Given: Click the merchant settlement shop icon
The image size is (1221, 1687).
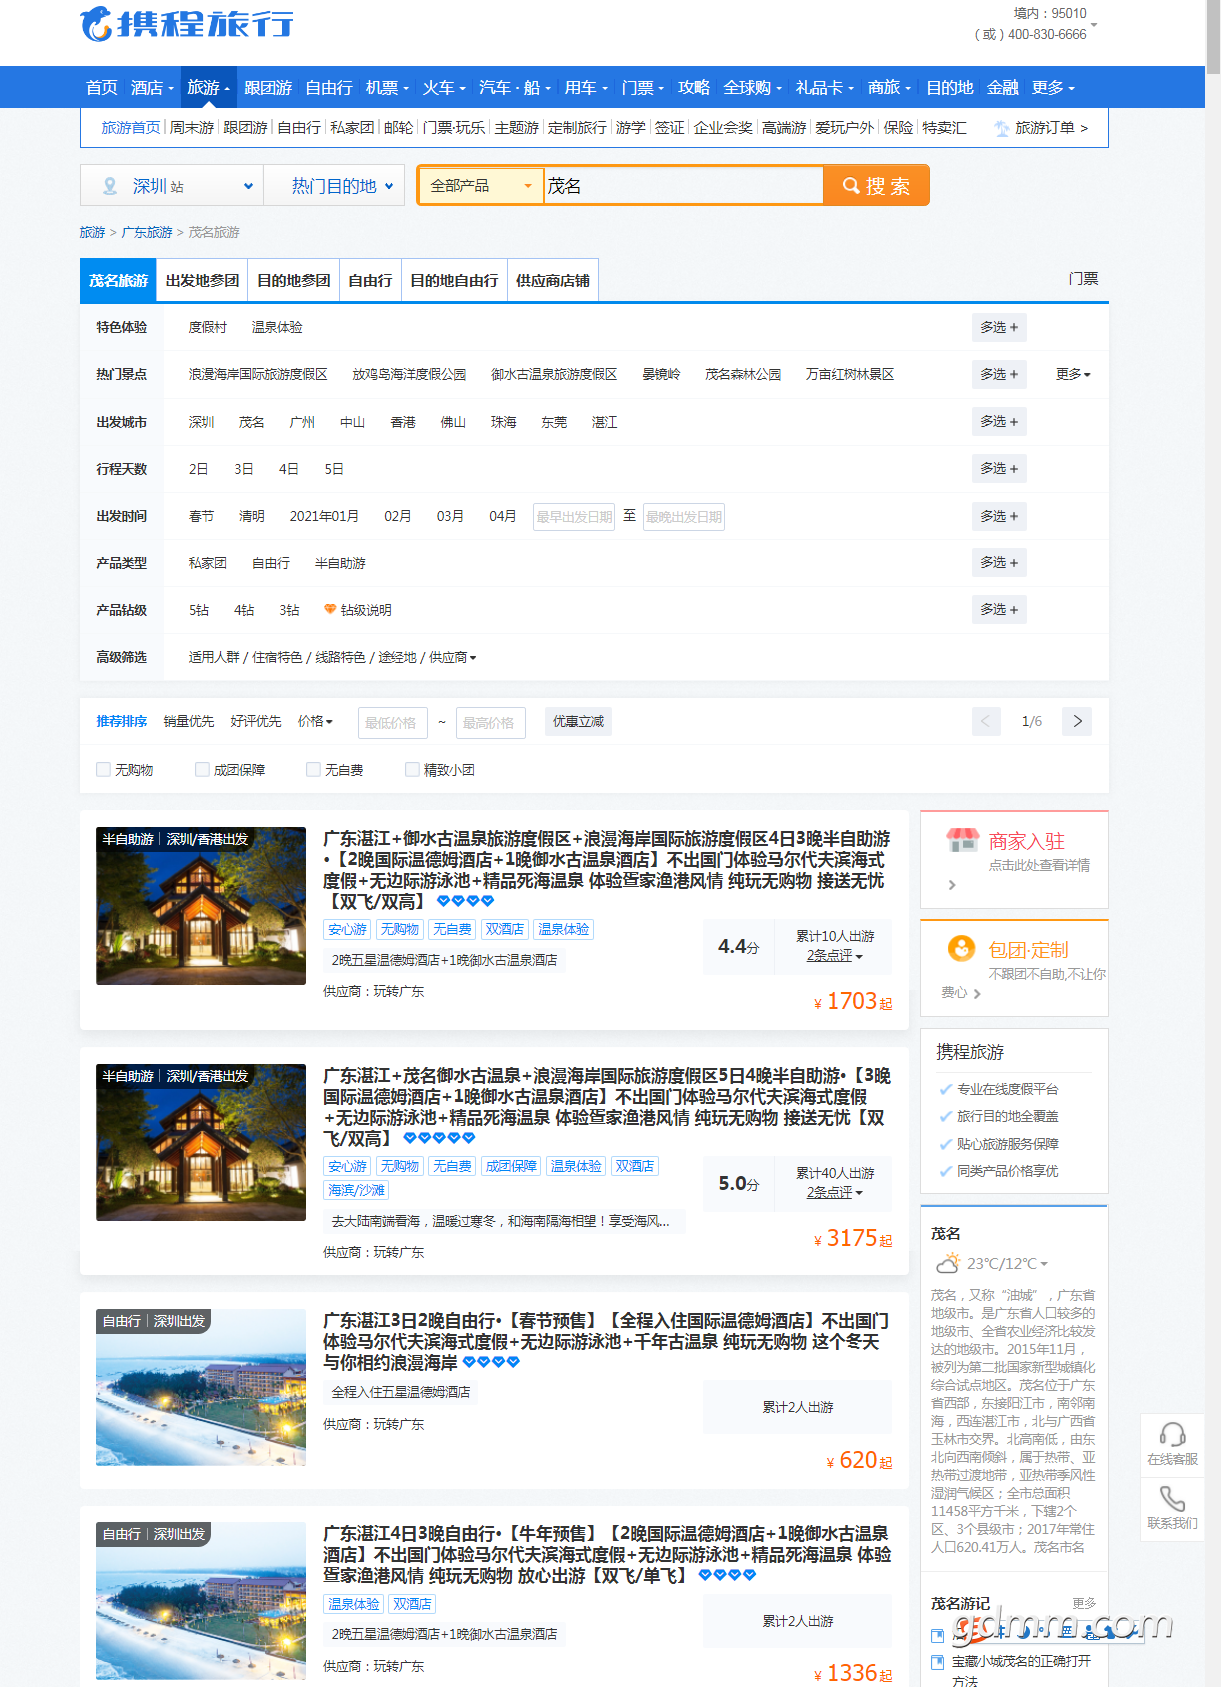Looking at the screenshot, I should (962, 841).
